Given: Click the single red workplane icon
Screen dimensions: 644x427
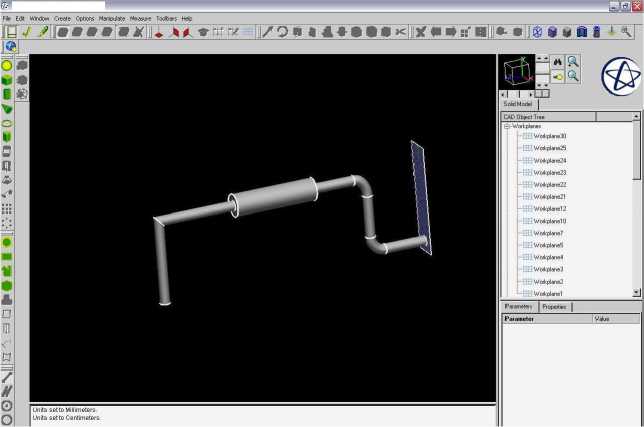Looking at the screenshot, I should pyautogui.click(x=159, y=32).
